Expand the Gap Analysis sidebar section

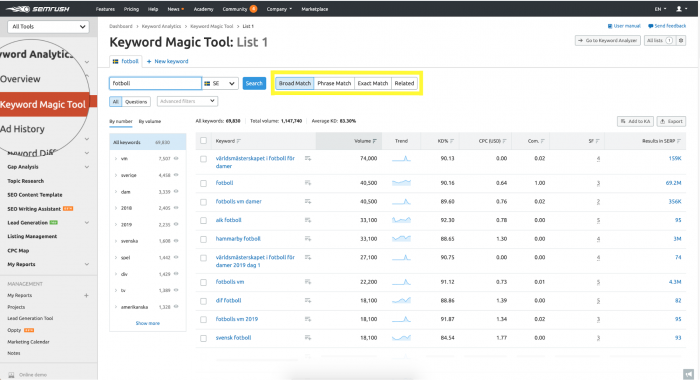coord(87,167)
